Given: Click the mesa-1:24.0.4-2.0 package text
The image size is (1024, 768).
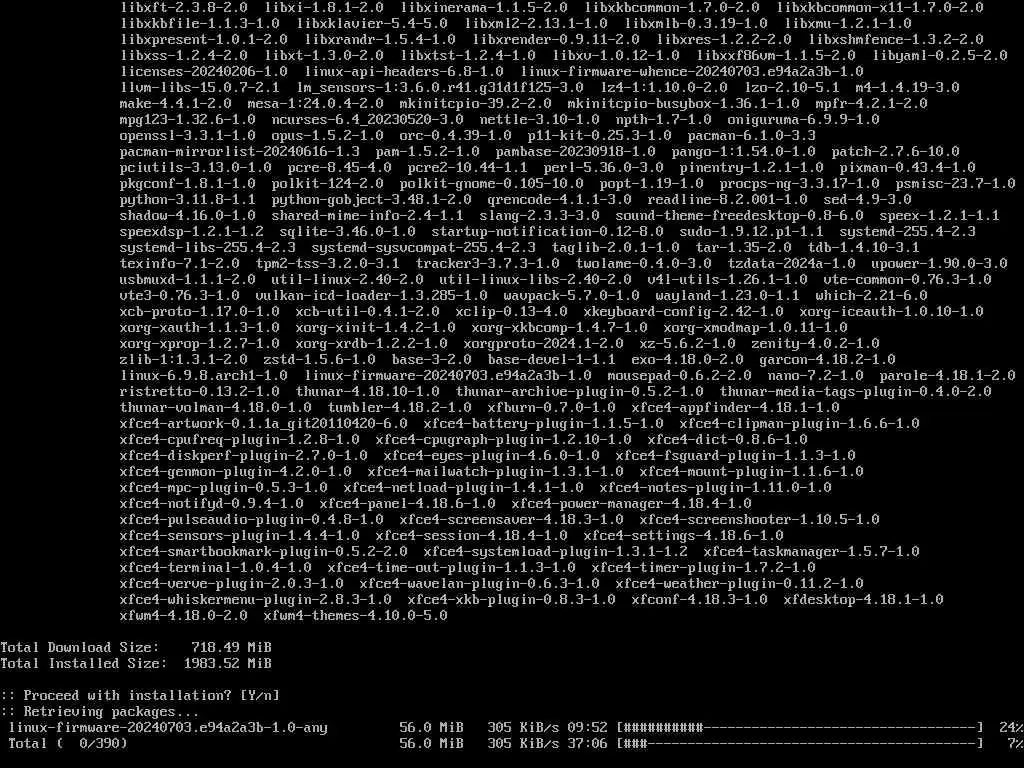Looking at the screenshot, I should pos(315,103).
